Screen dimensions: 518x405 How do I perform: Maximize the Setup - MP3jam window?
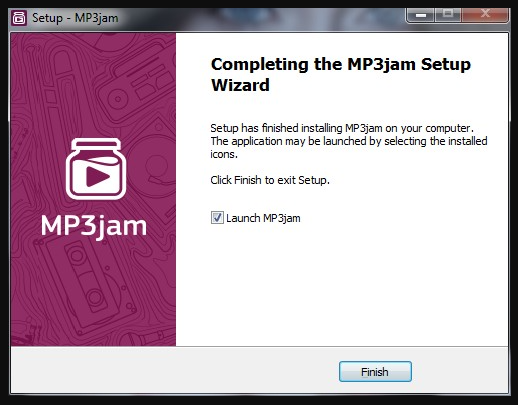click(x=448, y=14)
